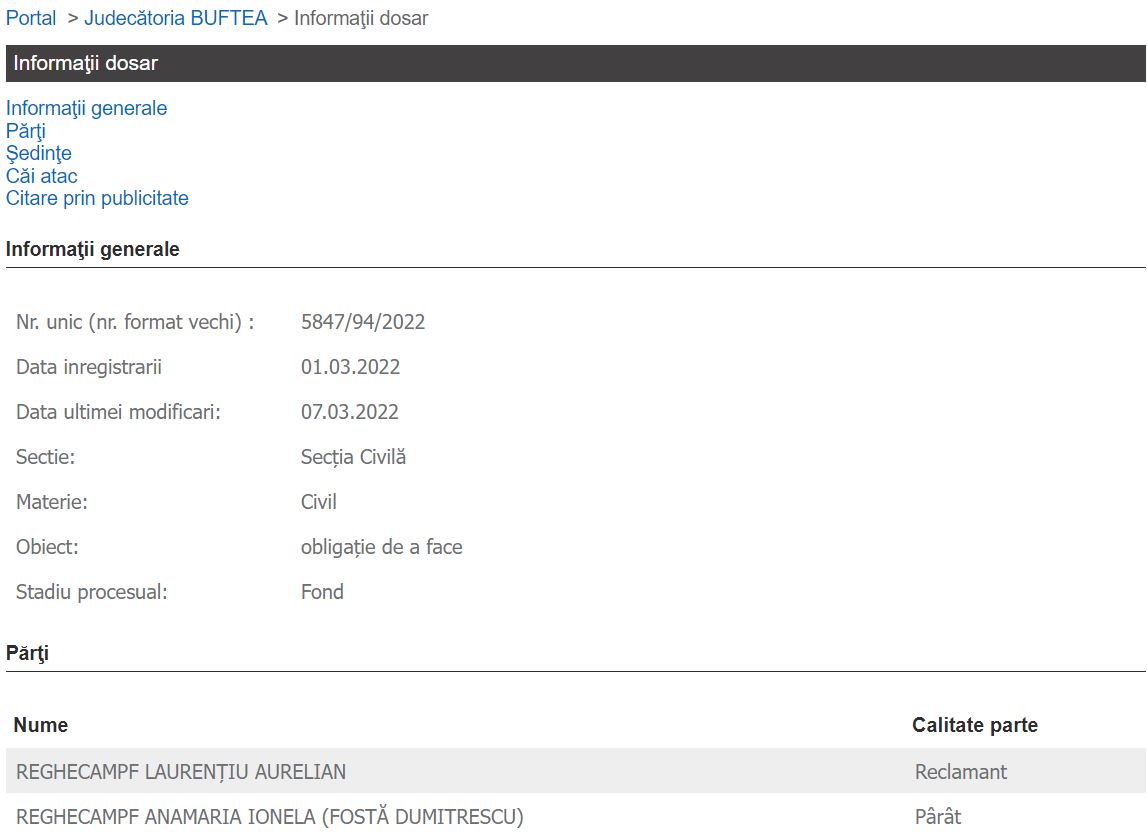Image resolution: width=1147 pixels, height=838 pixels.
Task: Click the dark Informaţii dosar header bar
Action: (575, 63)
